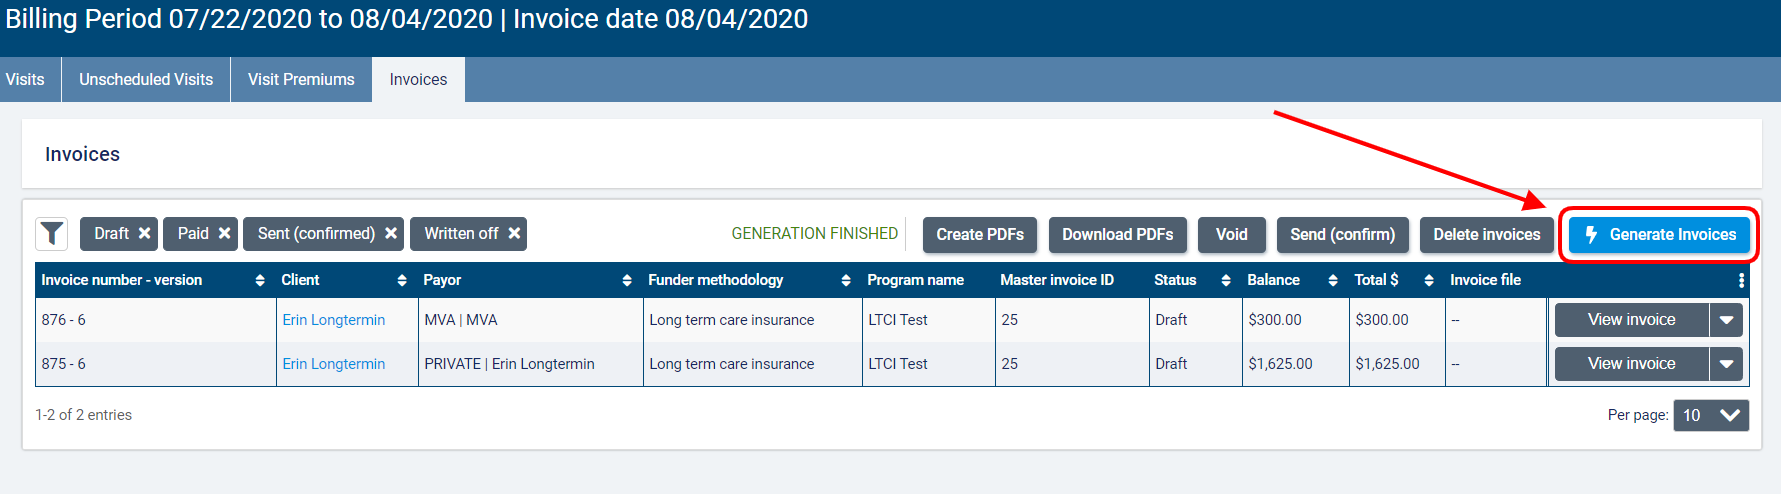Screen dimensions: 1781x494
Task: Sort the table by Payor column
Action: click(x=627, y=281)
